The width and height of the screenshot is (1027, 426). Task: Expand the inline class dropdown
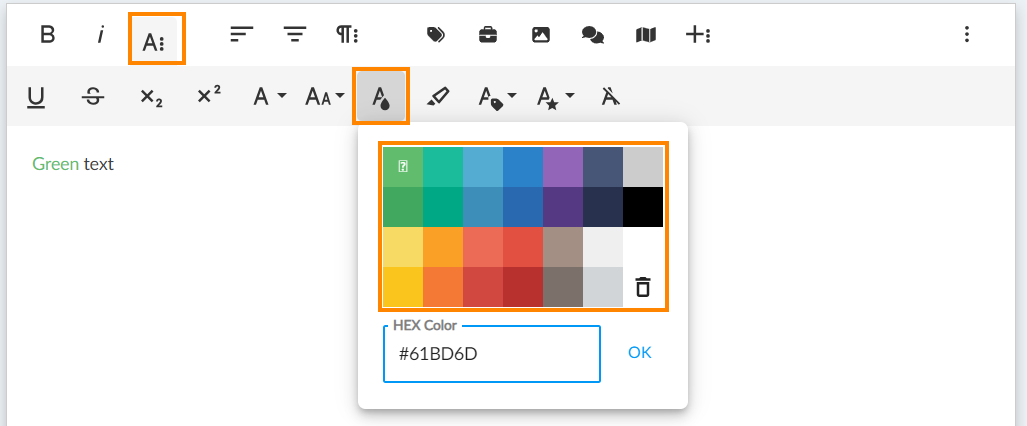pyautogui.click(x=496, y=96)
